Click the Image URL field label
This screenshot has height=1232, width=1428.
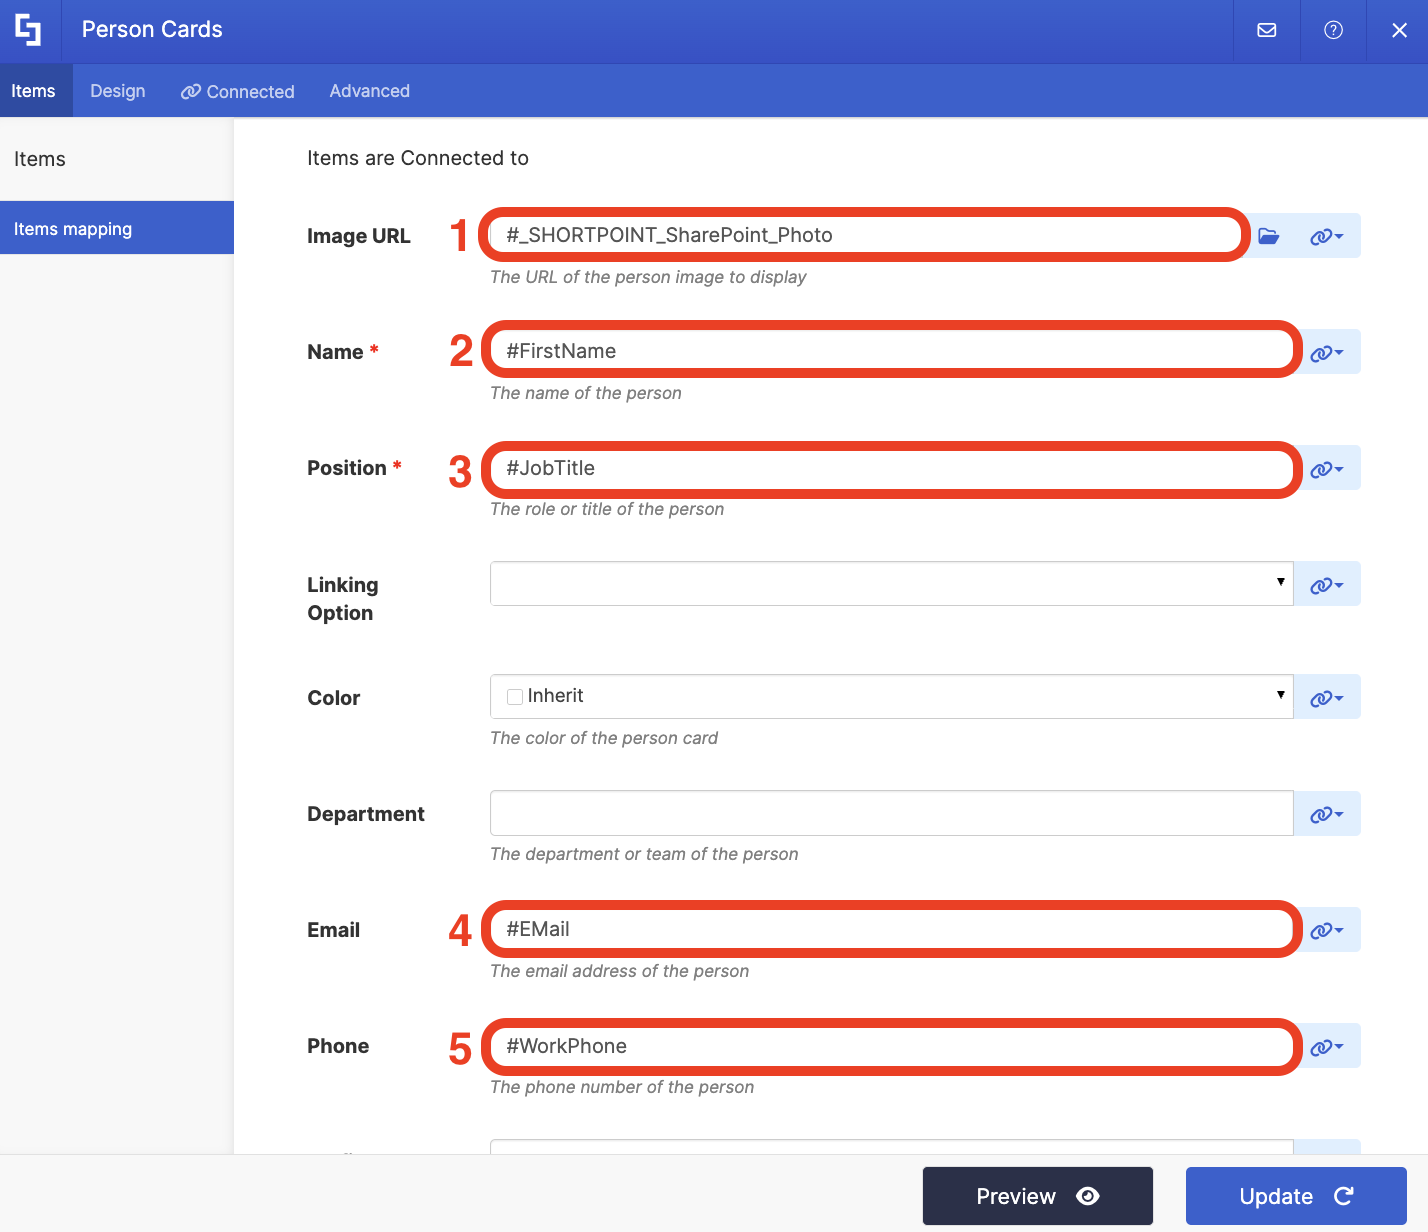pos(359,236)
